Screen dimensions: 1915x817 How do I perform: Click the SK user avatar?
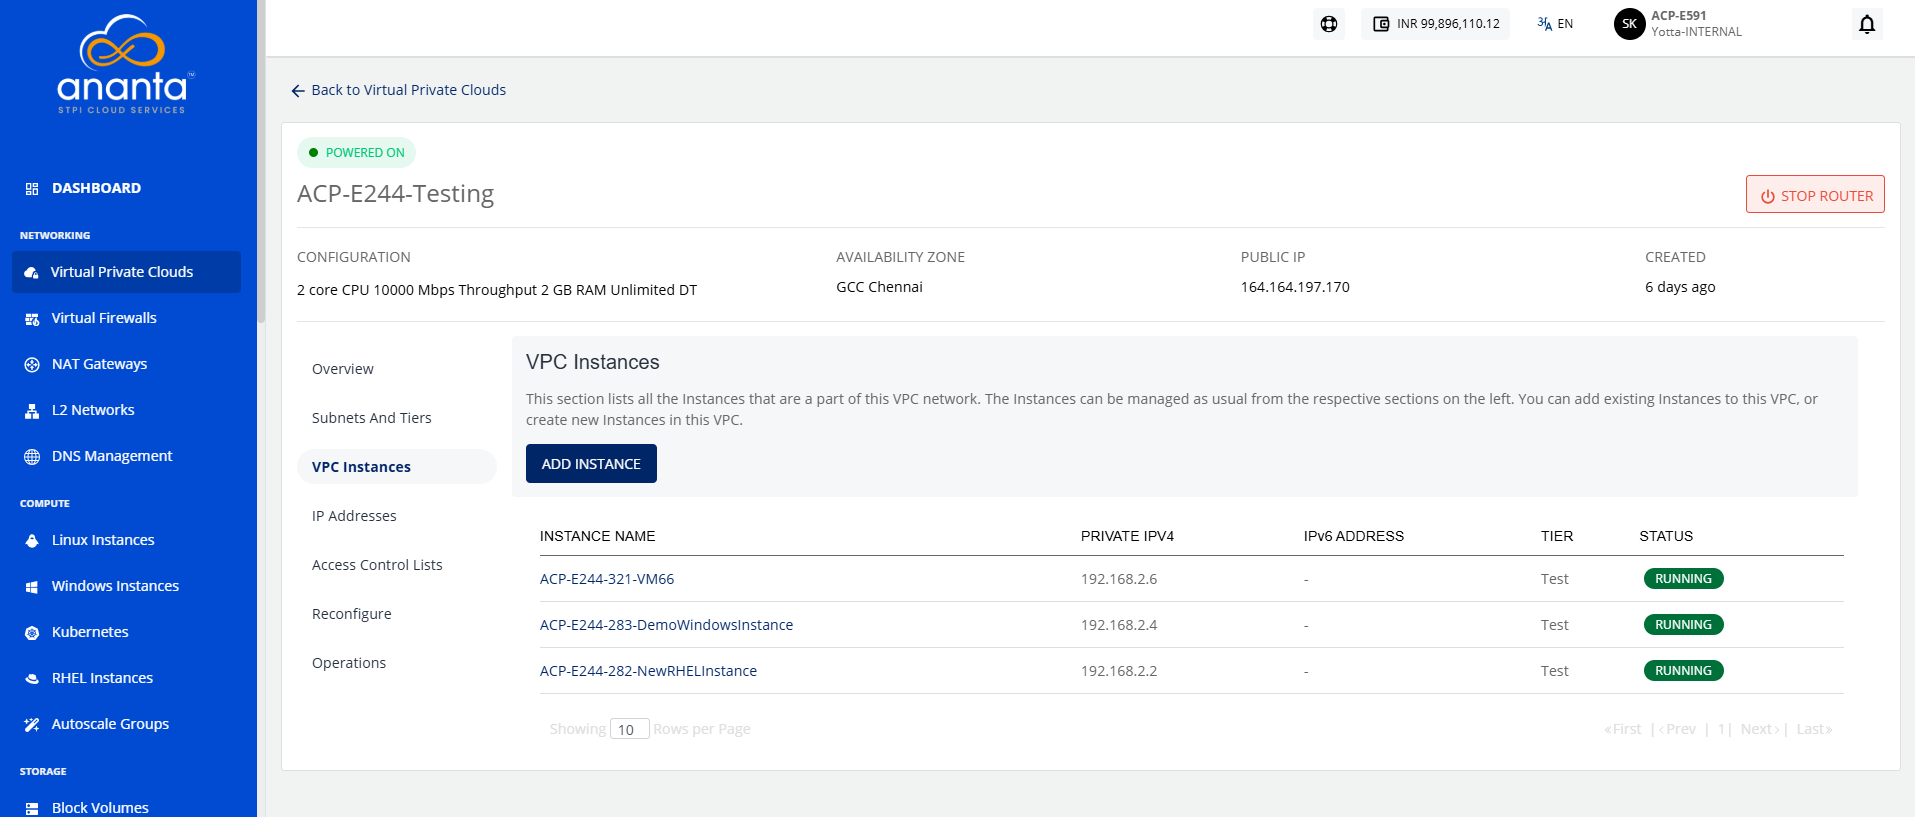point(1629,24)
